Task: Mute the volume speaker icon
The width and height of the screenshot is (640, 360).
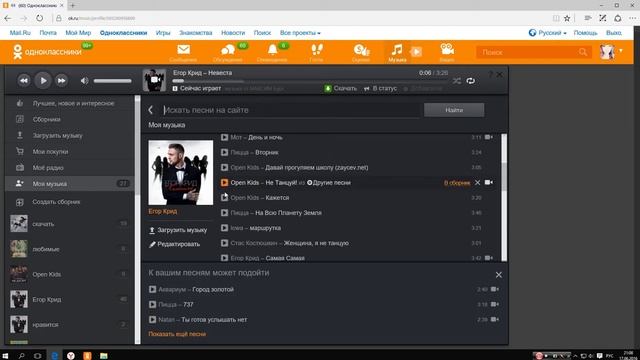Action: tap(84, 81)
